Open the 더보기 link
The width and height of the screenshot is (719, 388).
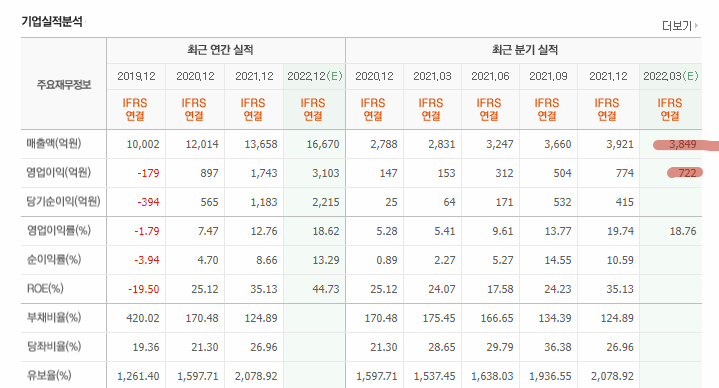click(x=680, y=26)
